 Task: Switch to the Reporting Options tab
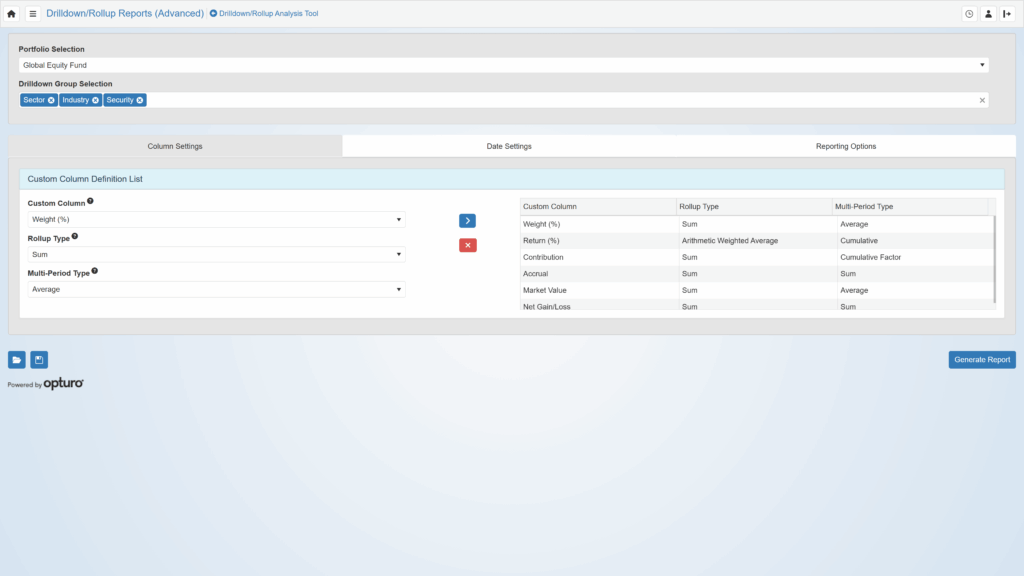point(845,146)
